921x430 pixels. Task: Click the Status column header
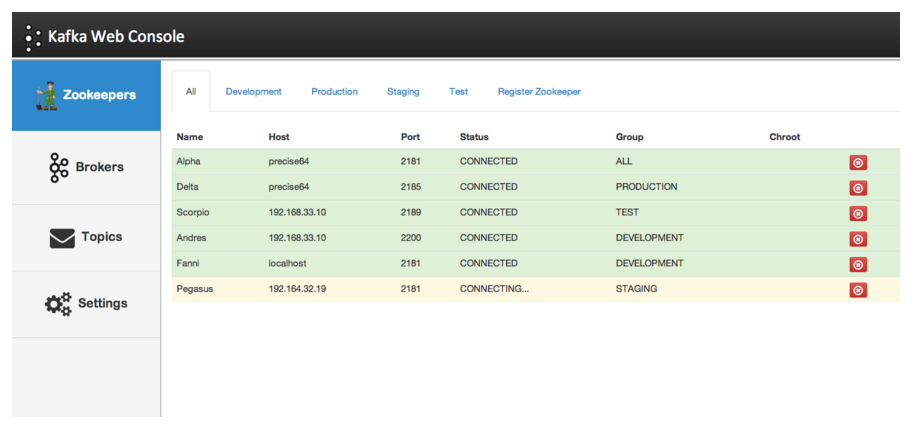tap(474, 137)
